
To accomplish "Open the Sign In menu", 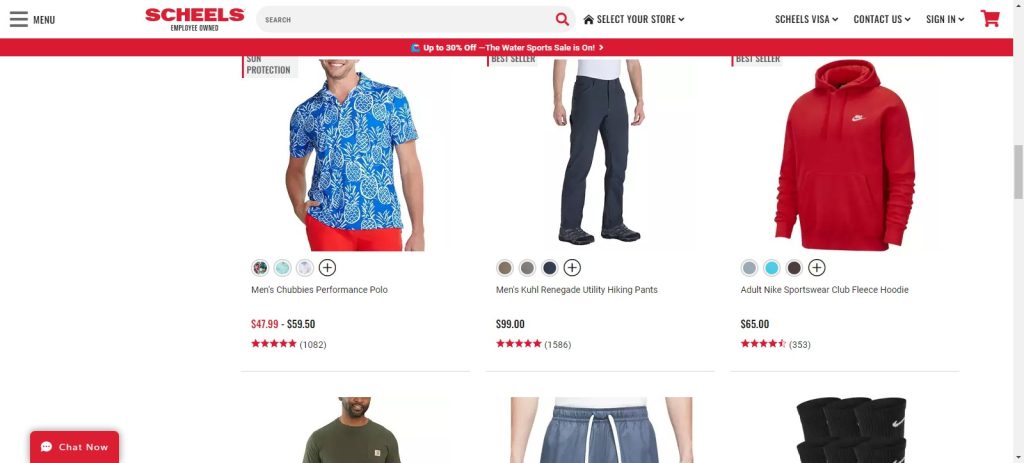I will 945,20.
